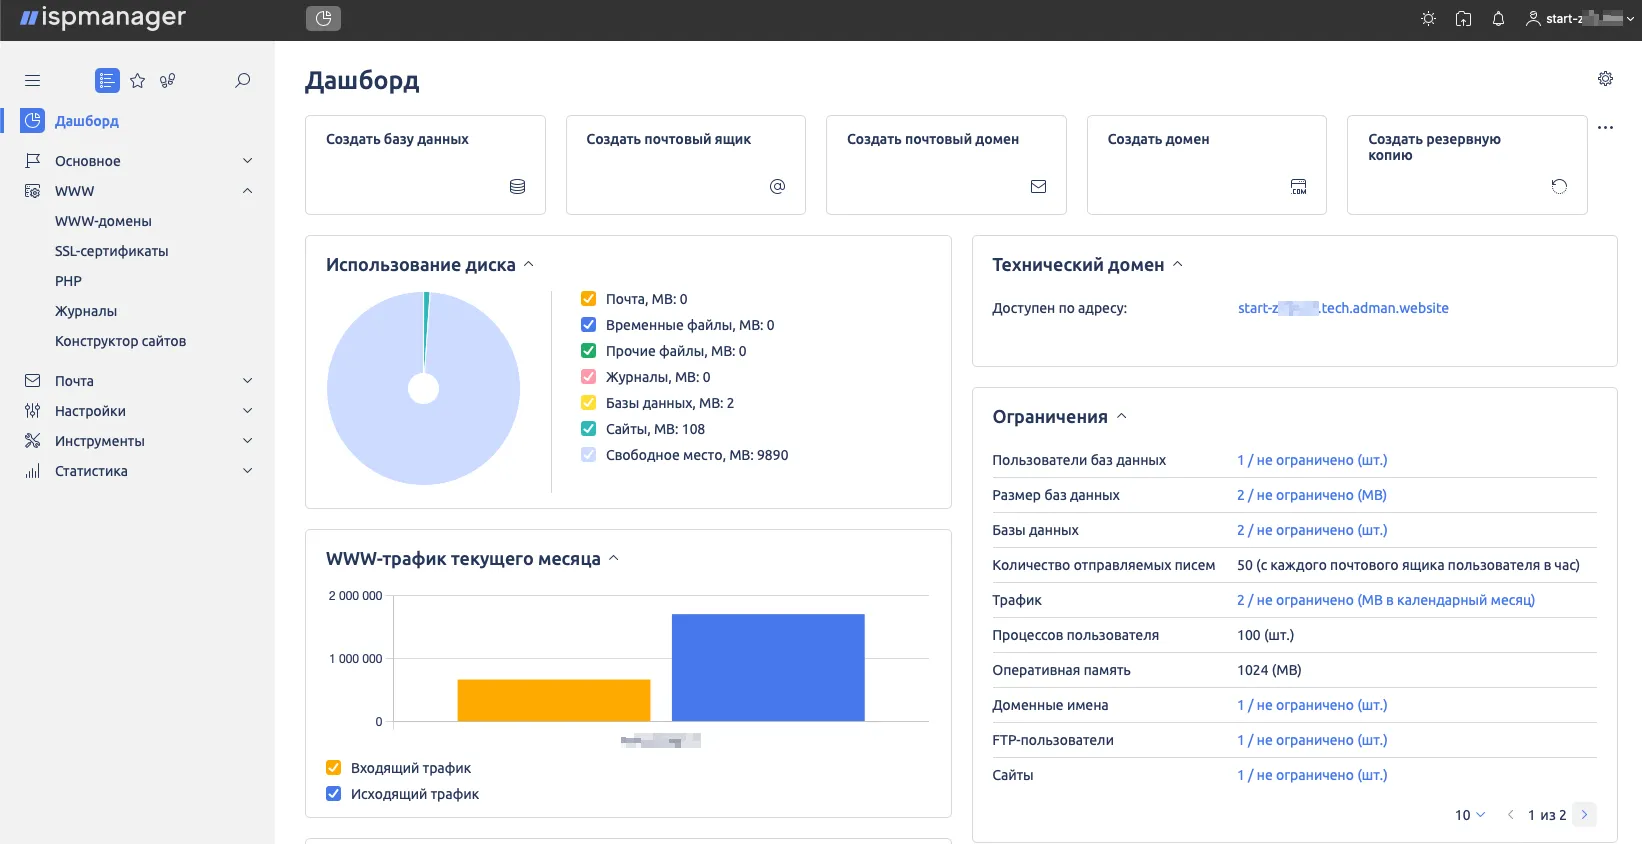This screenshot has width=1642, height=844.
Task: Collapse WWW-трафик текущего месяца panel
Action: click(x=614, y=559)
